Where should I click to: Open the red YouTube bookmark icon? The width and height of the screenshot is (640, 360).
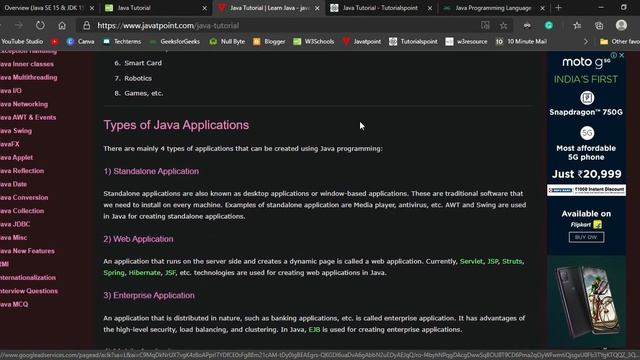tap(54, 42)
